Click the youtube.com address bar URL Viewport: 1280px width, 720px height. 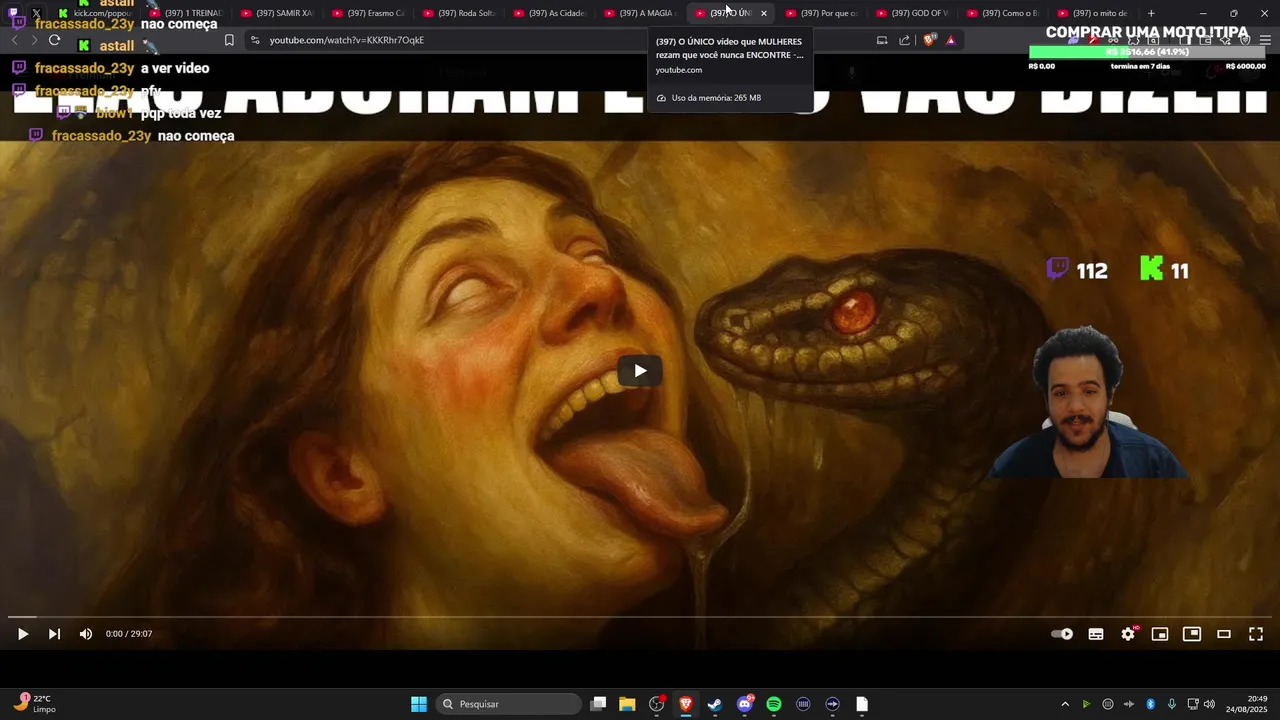point(346,40)
